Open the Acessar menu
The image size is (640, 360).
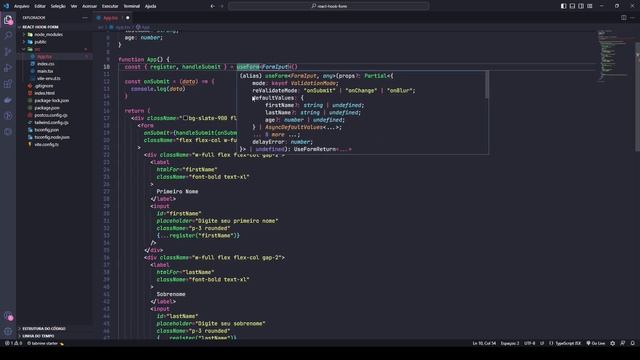(89, 6)
